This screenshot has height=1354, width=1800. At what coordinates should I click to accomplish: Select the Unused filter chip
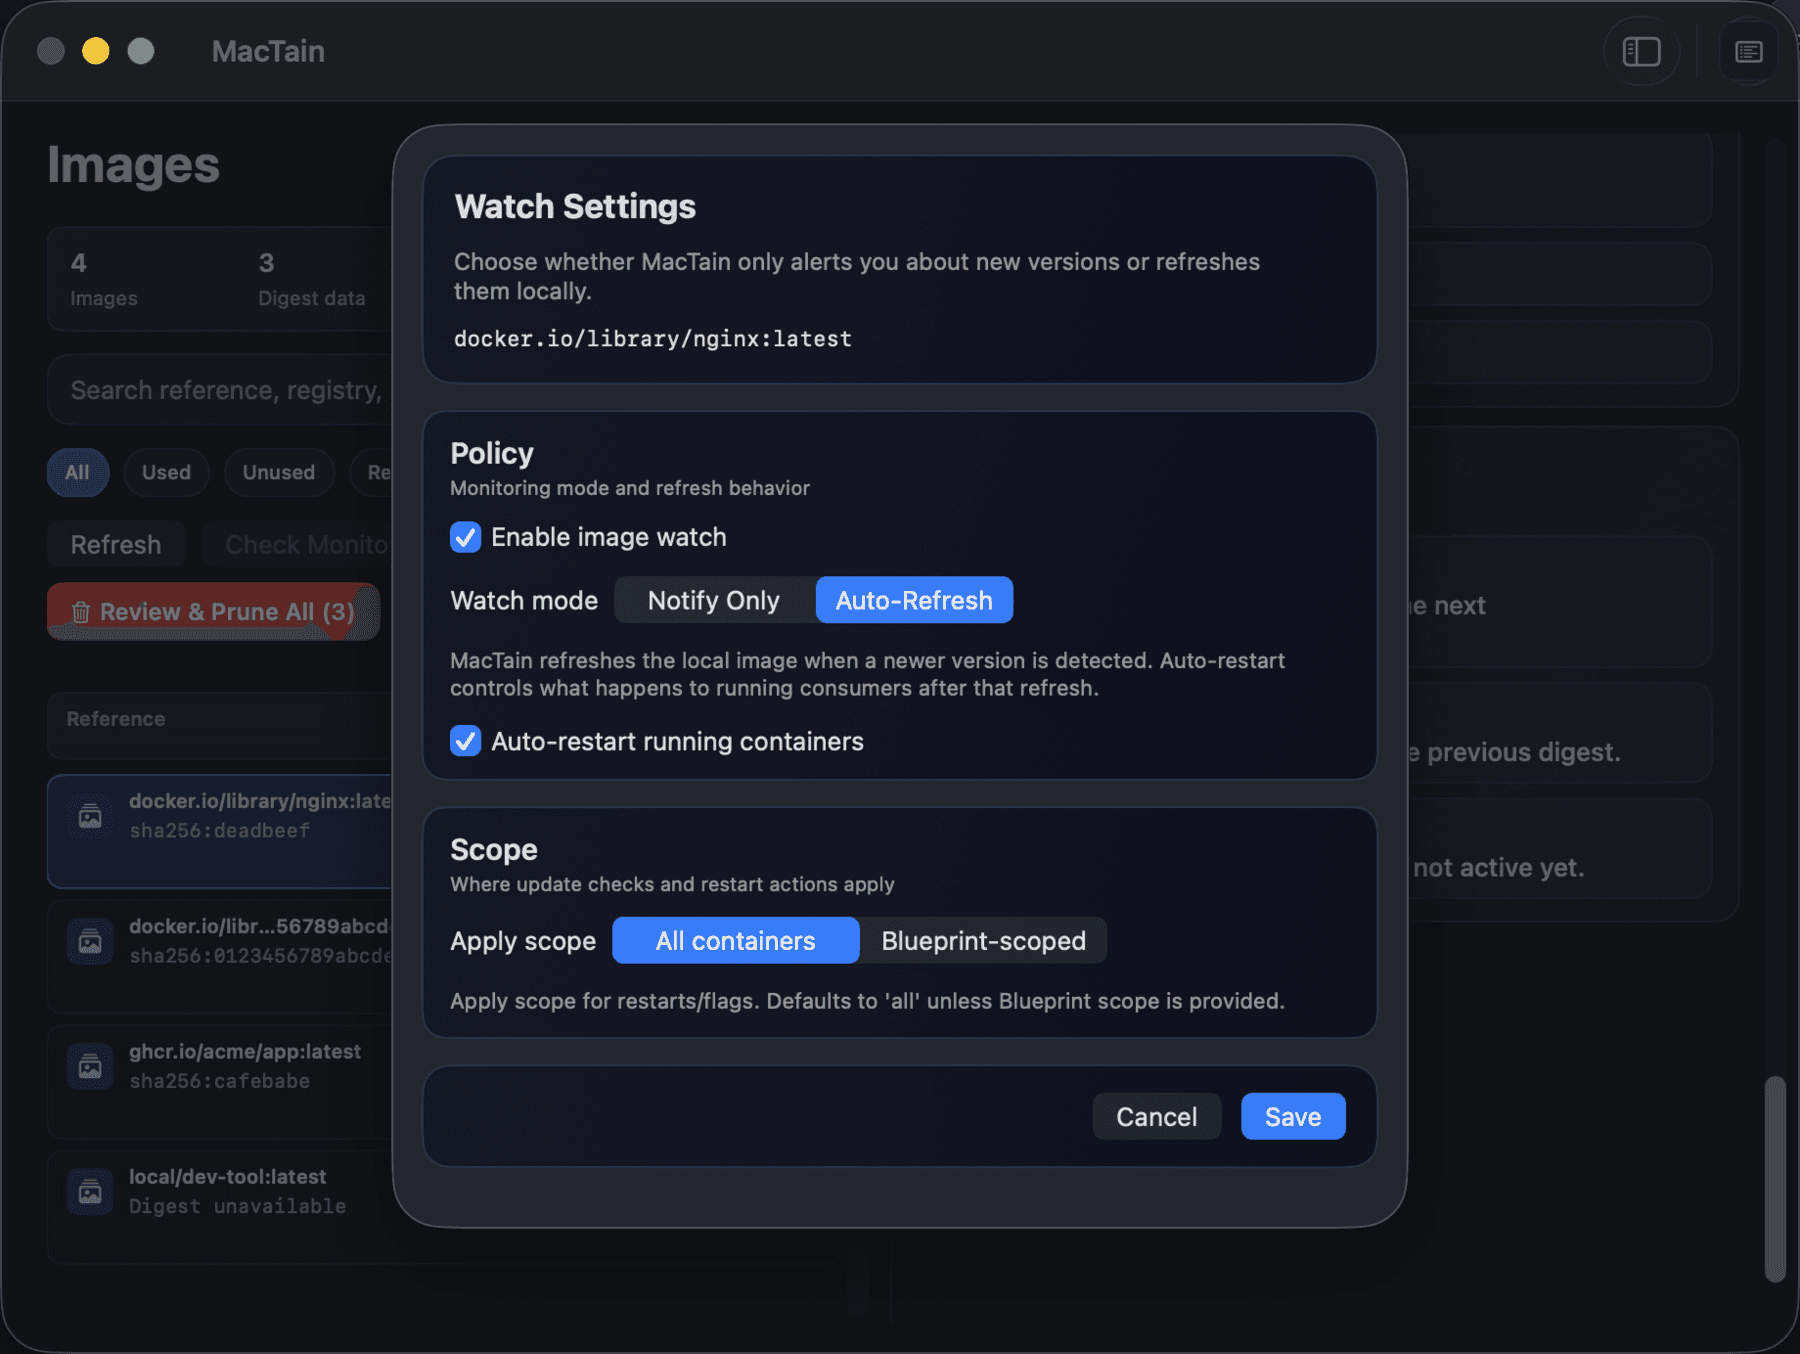pos(279,472)
